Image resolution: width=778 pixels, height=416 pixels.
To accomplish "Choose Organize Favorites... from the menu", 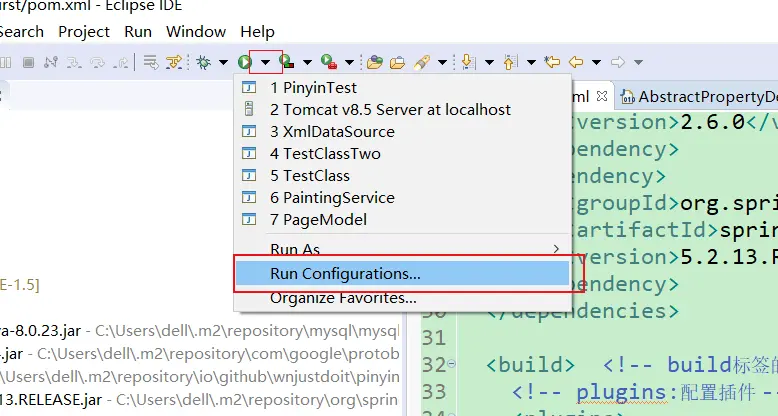I will pyautogui.click(x=343, y=298).
